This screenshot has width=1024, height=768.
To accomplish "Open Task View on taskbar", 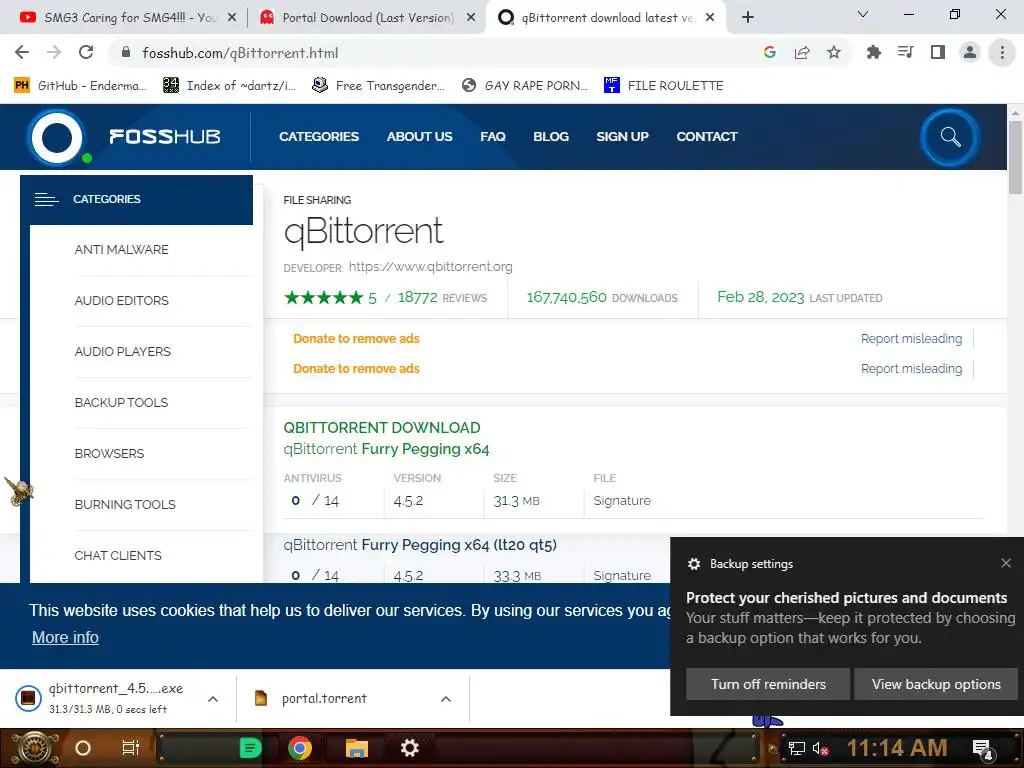I will pyautogui.click(x=131, y=748).
